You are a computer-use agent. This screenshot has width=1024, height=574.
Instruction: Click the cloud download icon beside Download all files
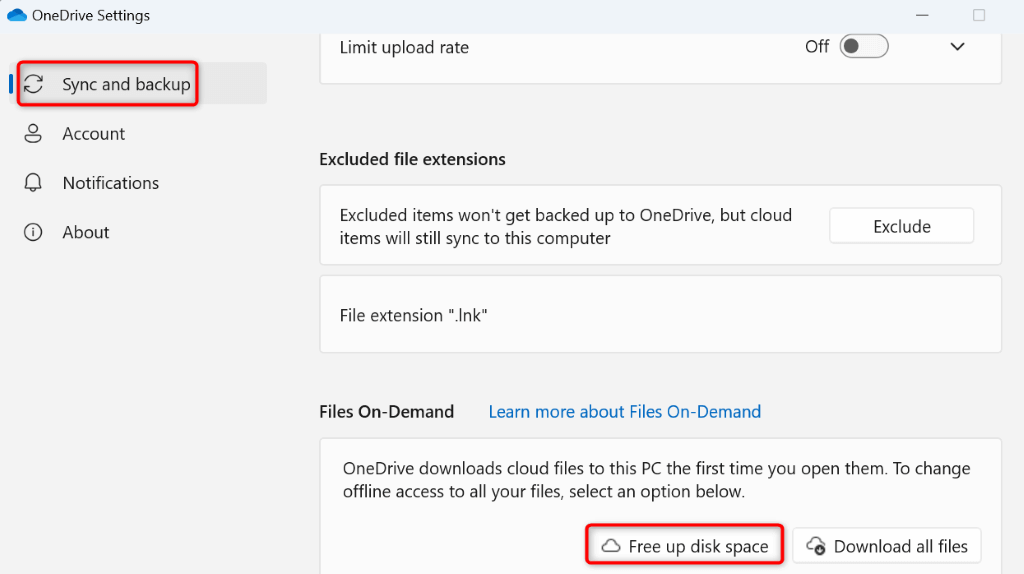click(x=816, y=546)
